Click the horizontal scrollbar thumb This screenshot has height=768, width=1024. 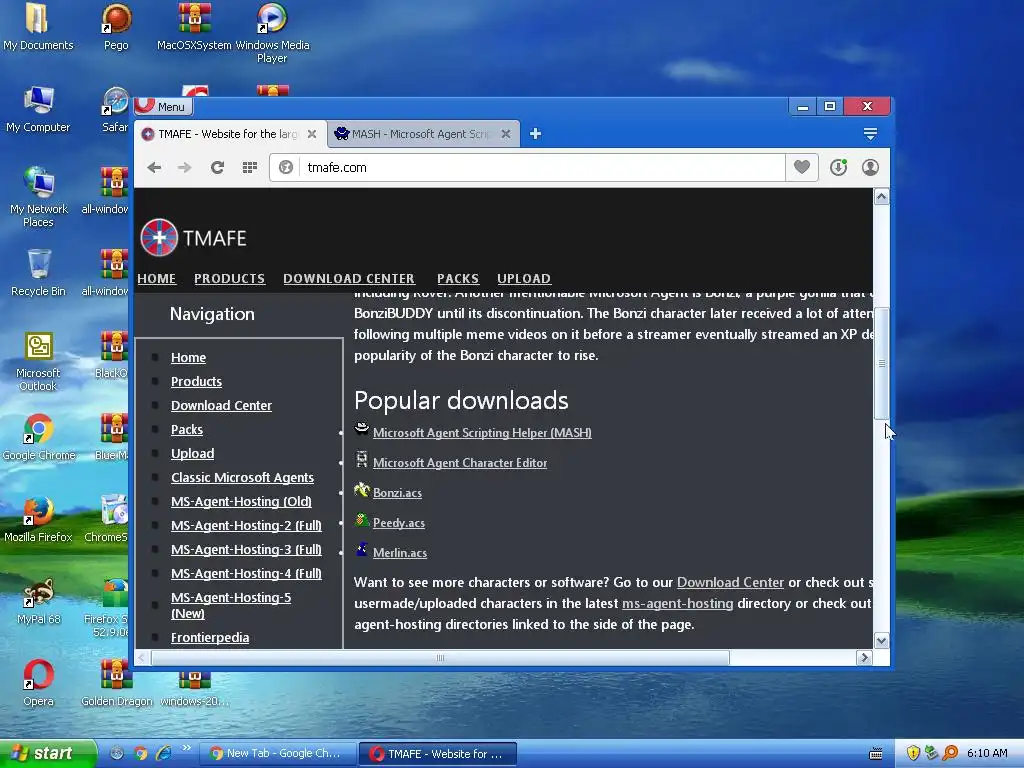point(440,658)
